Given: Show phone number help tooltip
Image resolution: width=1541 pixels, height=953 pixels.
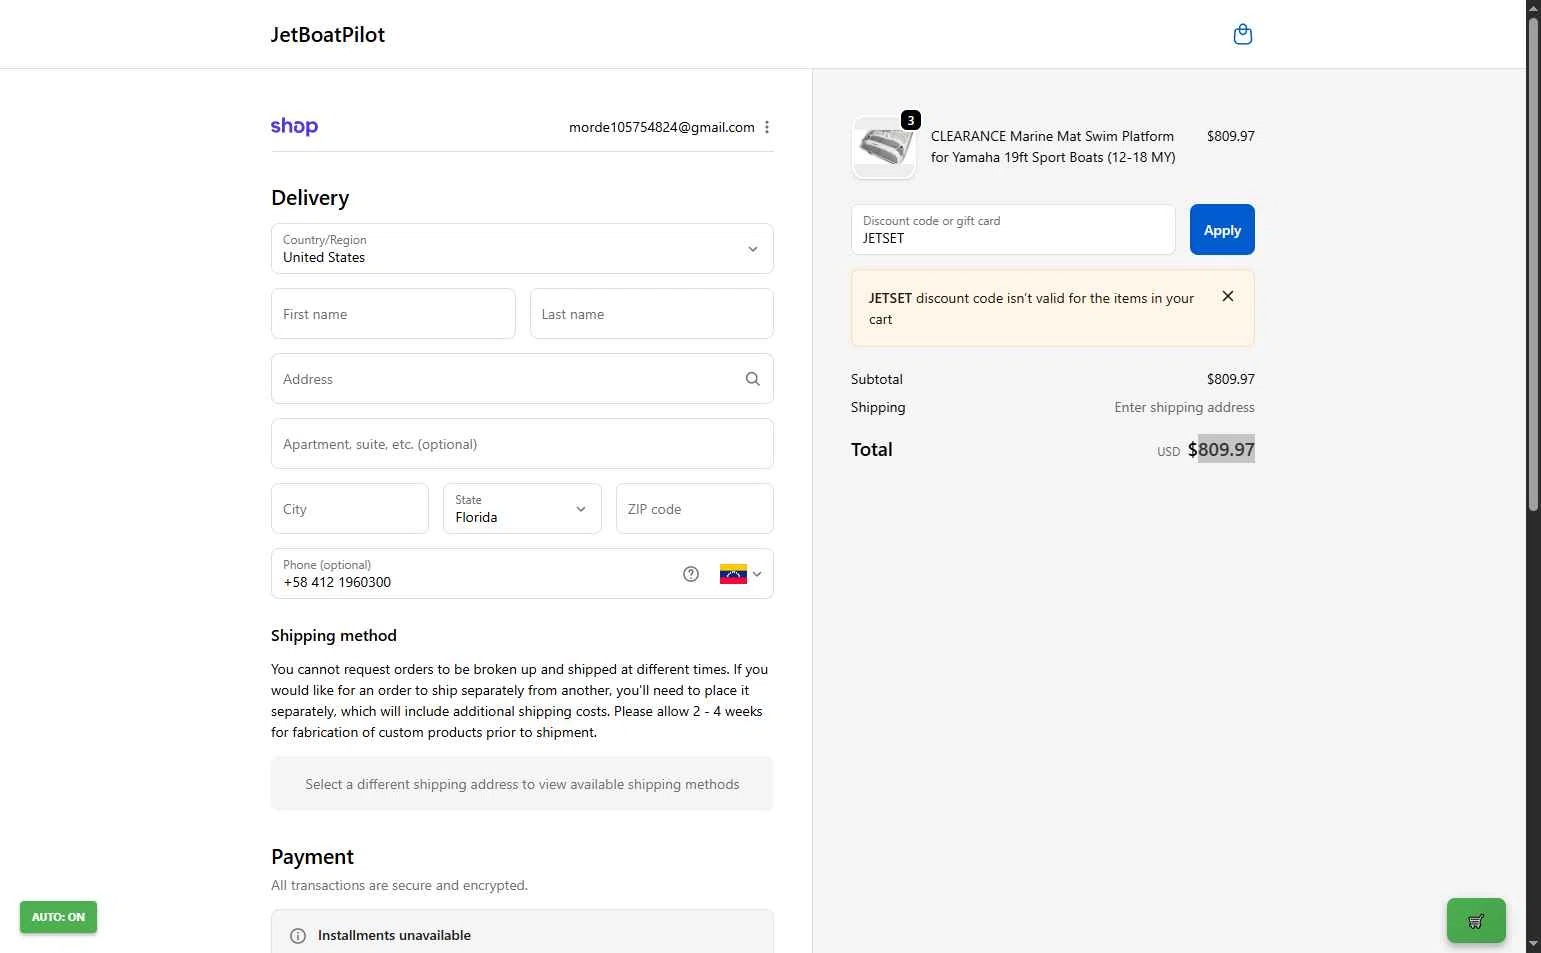Looking at the screenshot, I should tap(691, 574).
